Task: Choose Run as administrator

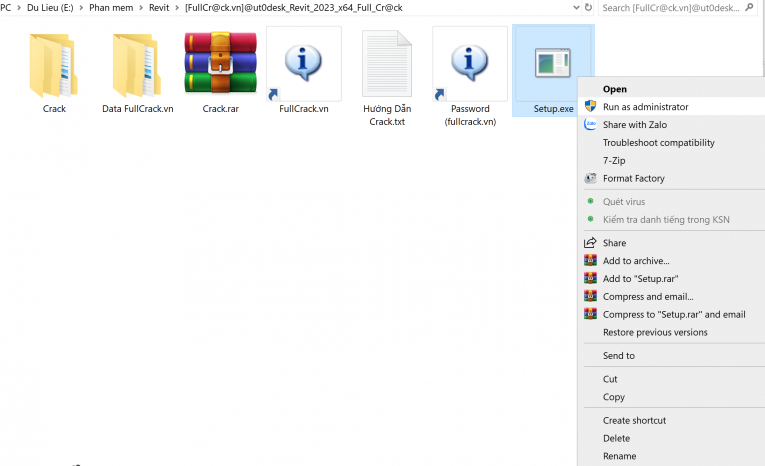Action: 671,107
